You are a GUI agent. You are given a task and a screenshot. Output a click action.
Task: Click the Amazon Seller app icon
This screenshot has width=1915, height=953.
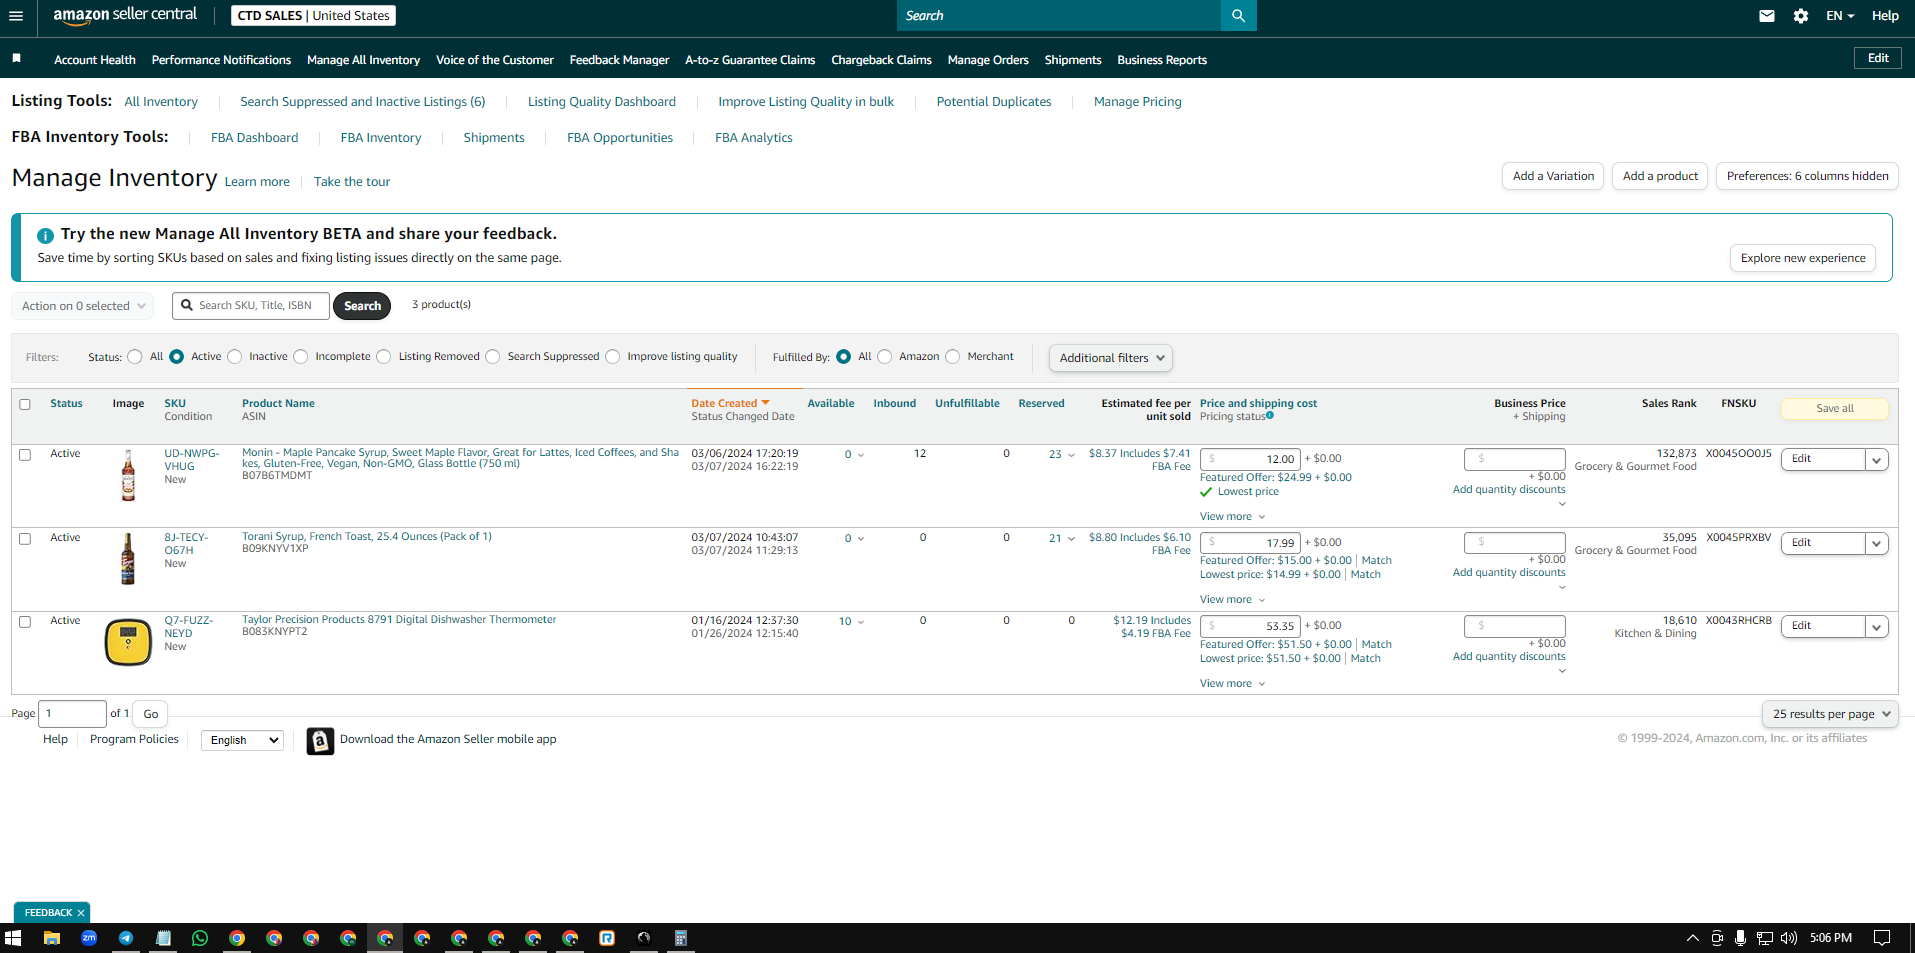[320, 741]
